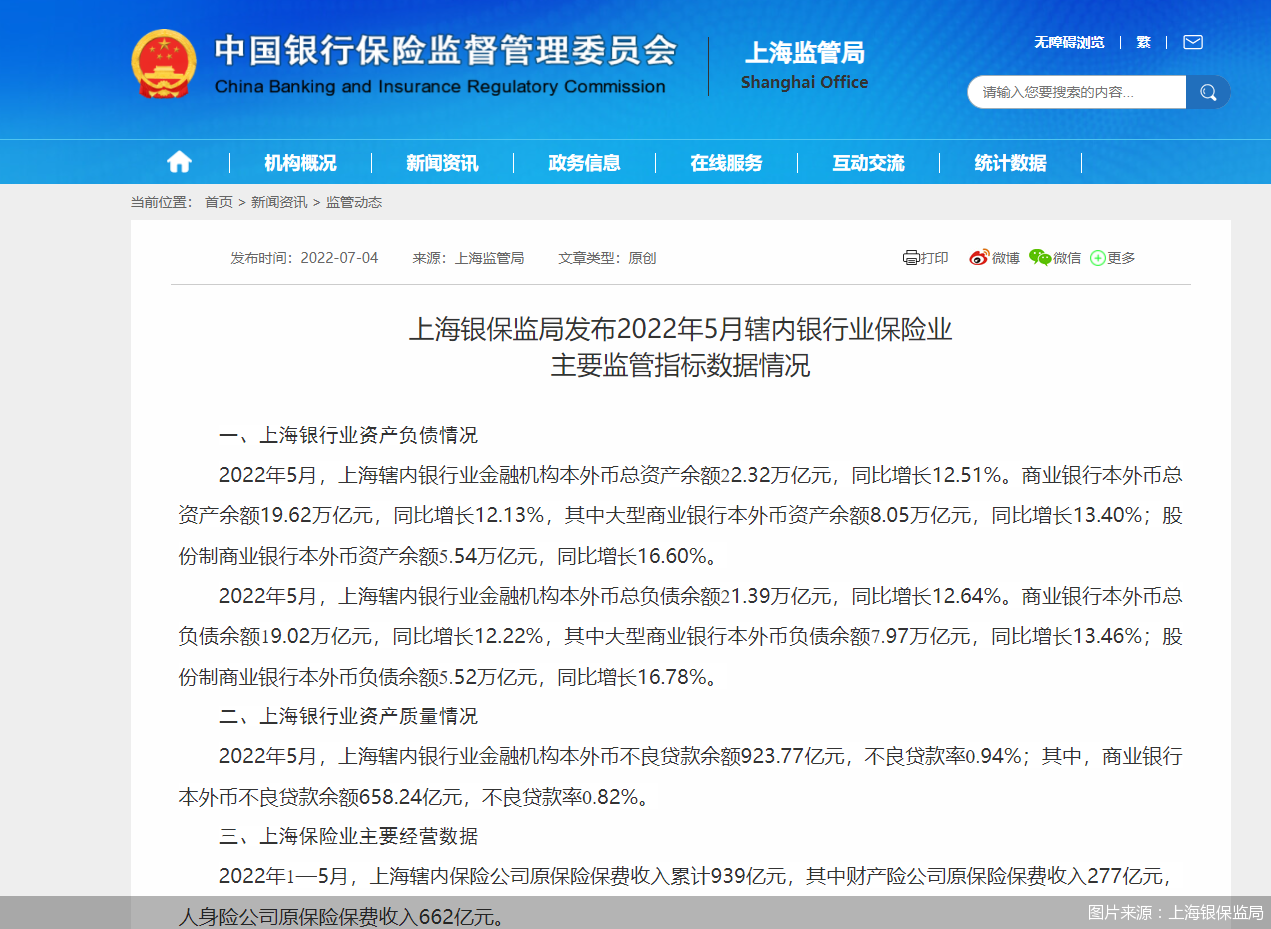Share the article via 微信
The width and height of the screenshot is (1271, 929).
click(x=1055, y=257)
